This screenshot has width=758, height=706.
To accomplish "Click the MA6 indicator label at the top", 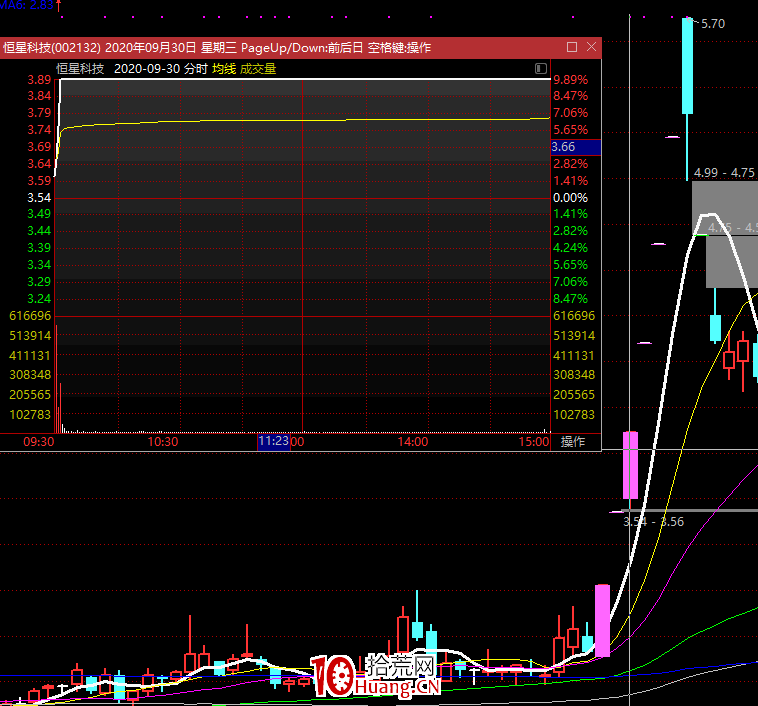I will pos(28,5).
